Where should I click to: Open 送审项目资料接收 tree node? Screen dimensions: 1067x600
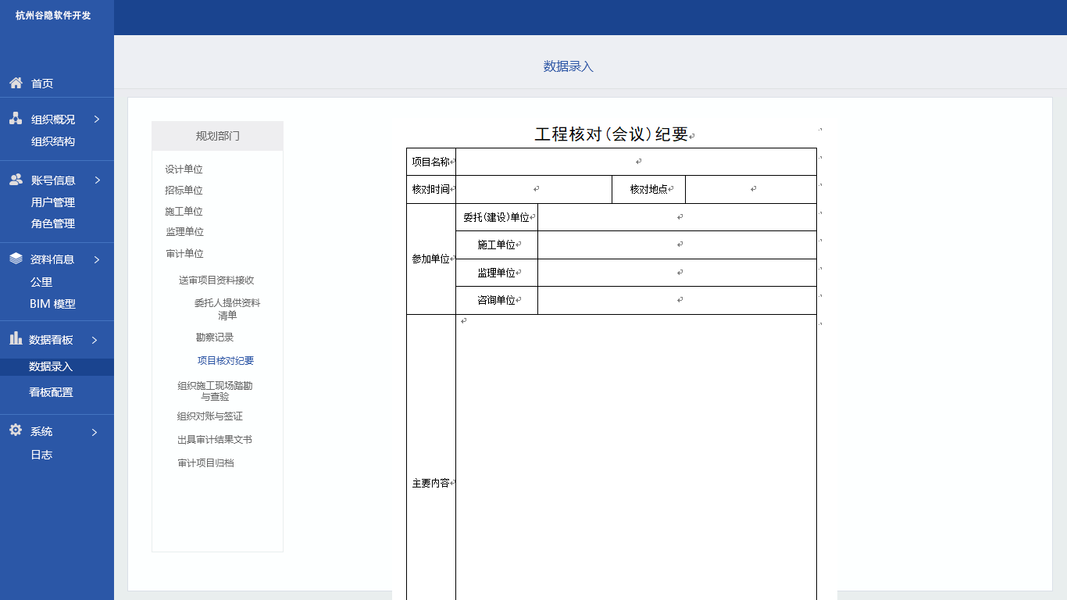click(x=216, y=280)
